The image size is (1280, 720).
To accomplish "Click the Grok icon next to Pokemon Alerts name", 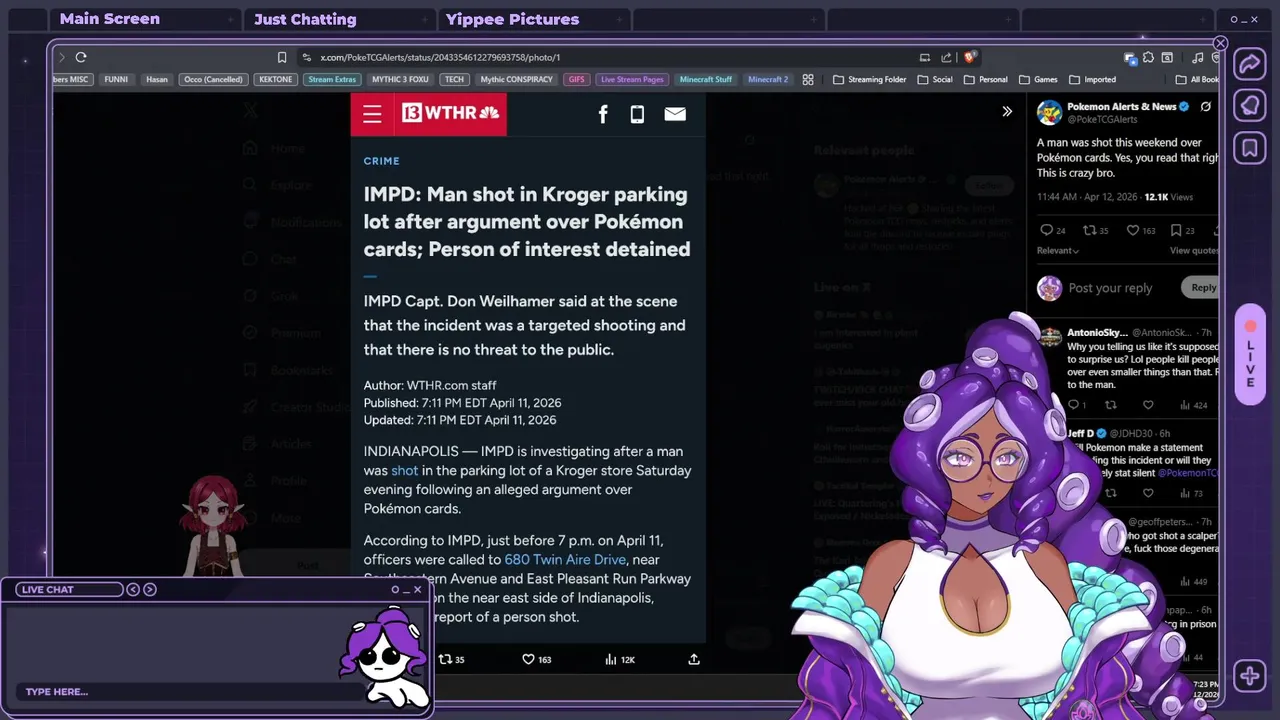I will tap(1206, 107).
